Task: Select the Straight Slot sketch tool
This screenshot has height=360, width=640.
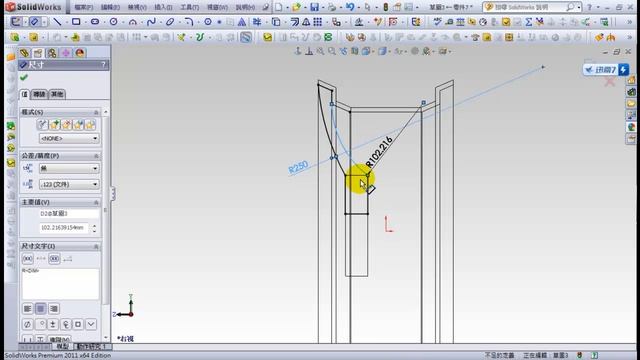Action: [95, 22]
